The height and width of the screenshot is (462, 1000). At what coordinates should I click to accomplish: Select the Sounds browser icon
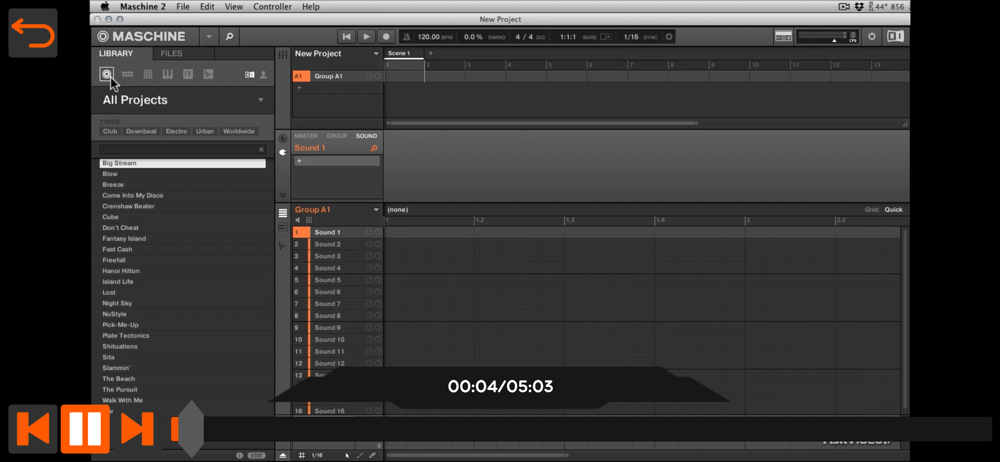click(148, 75)
